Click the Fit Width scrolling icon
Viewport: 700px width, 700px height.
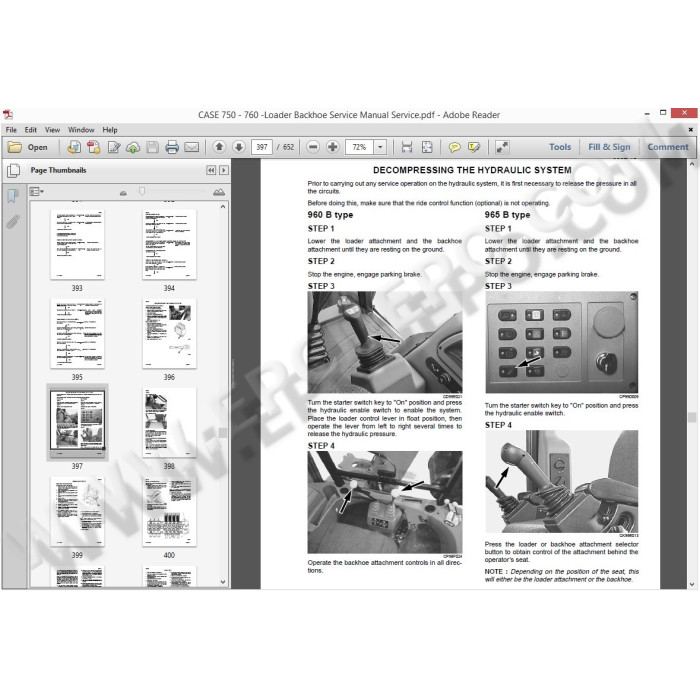point(407,147)
